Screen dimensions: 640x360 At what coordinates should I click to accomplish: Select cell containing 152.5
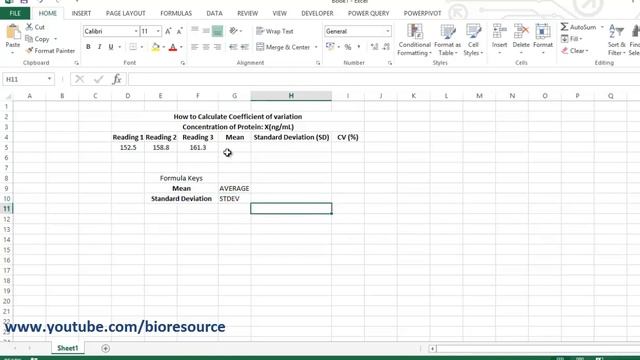[128, 147]
